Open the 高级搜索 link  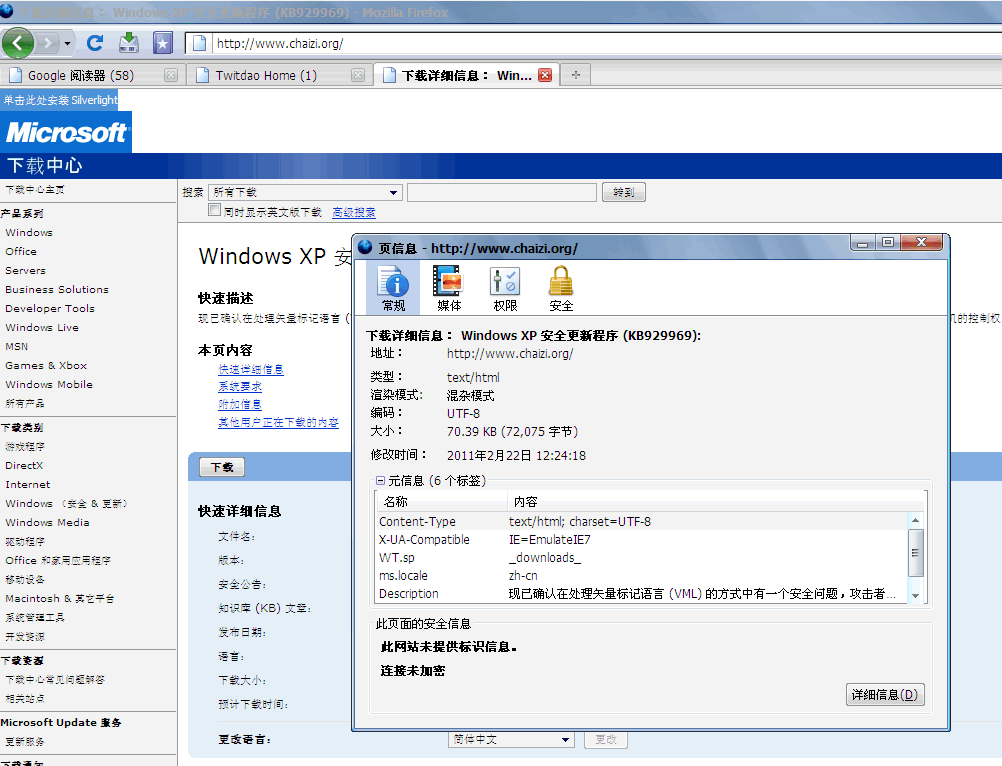[x=354, y=212]
